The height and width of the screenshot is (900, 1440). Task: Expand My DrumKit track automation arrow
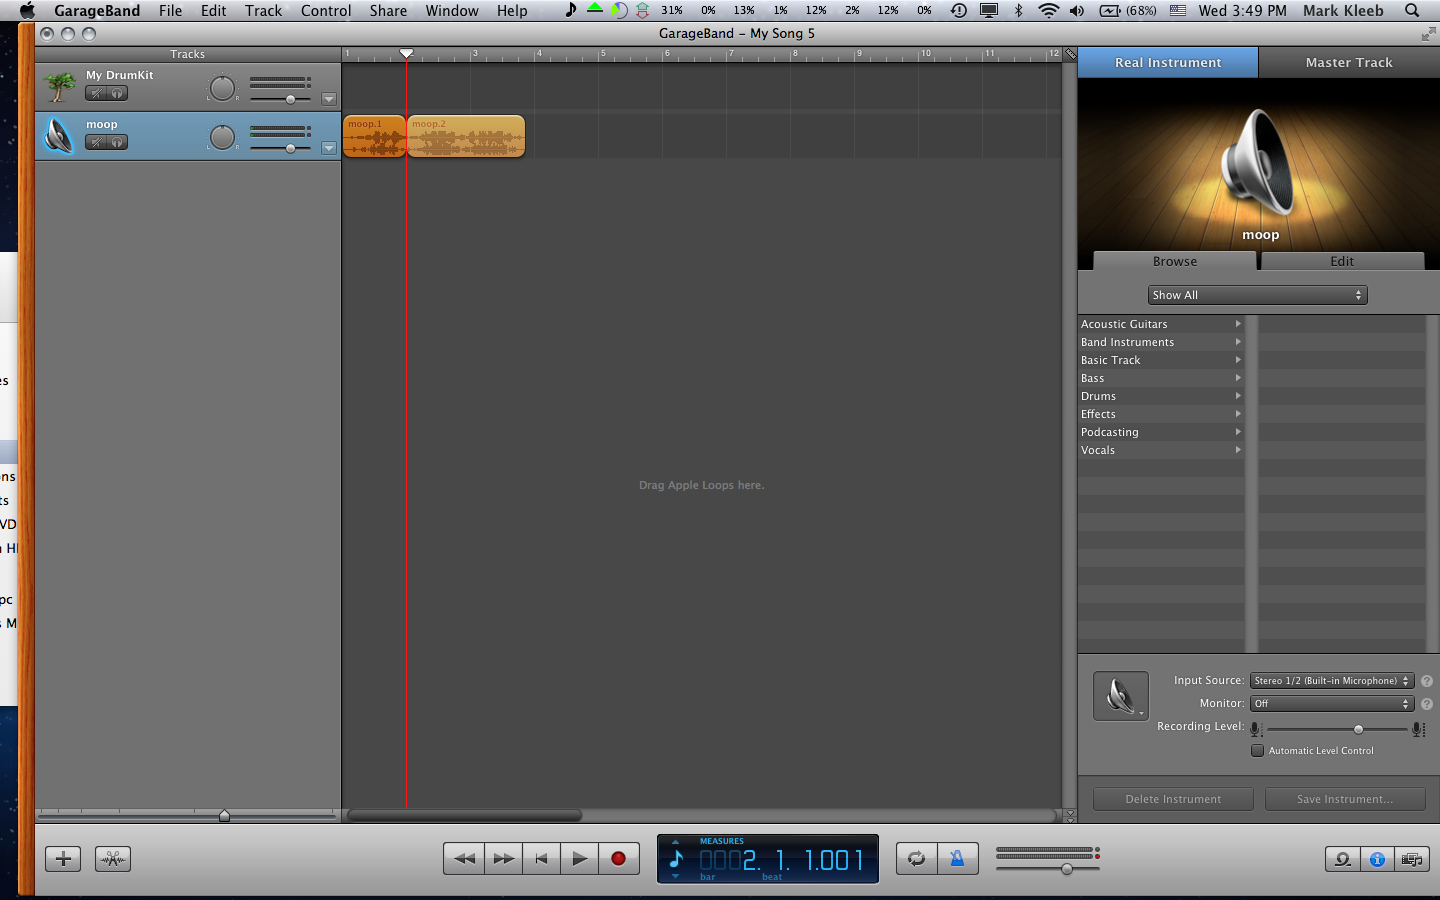329,99
